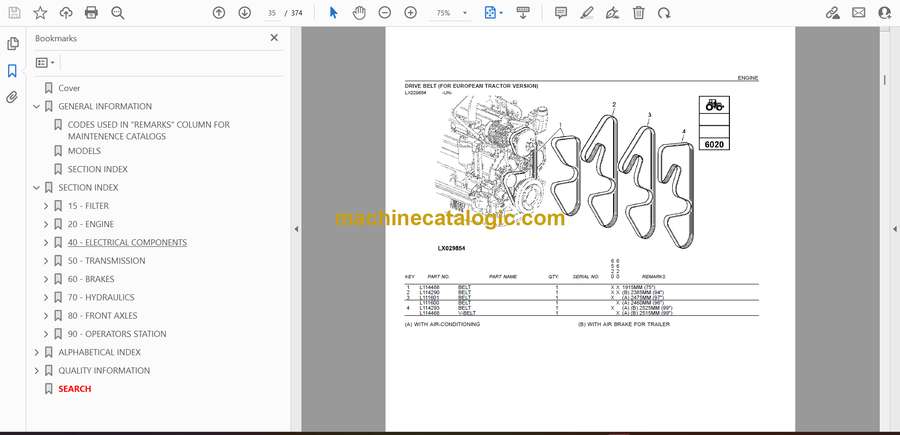Open the share with others icon
This screenshot has height=435, width=900.
(885, 13)
